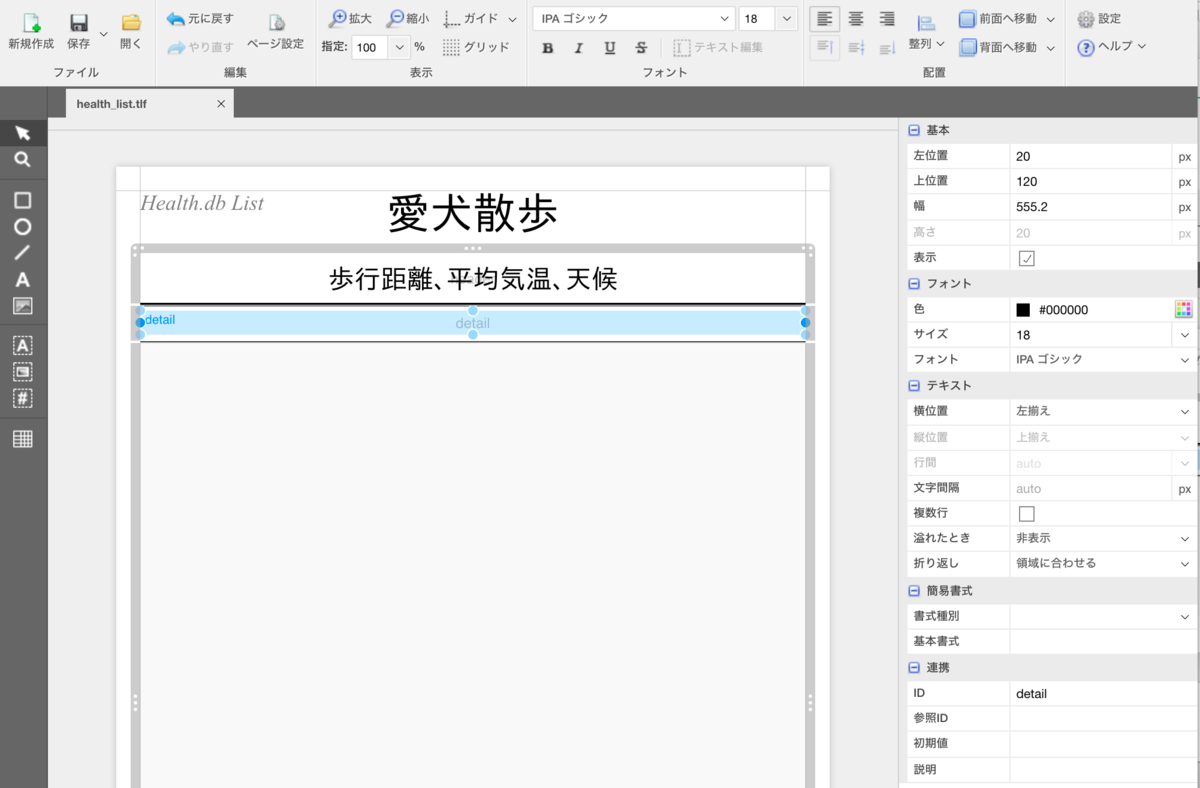Pick the Line drawing tool
This screenshot has width=1200, height=788.
click(x=23, y=254)
